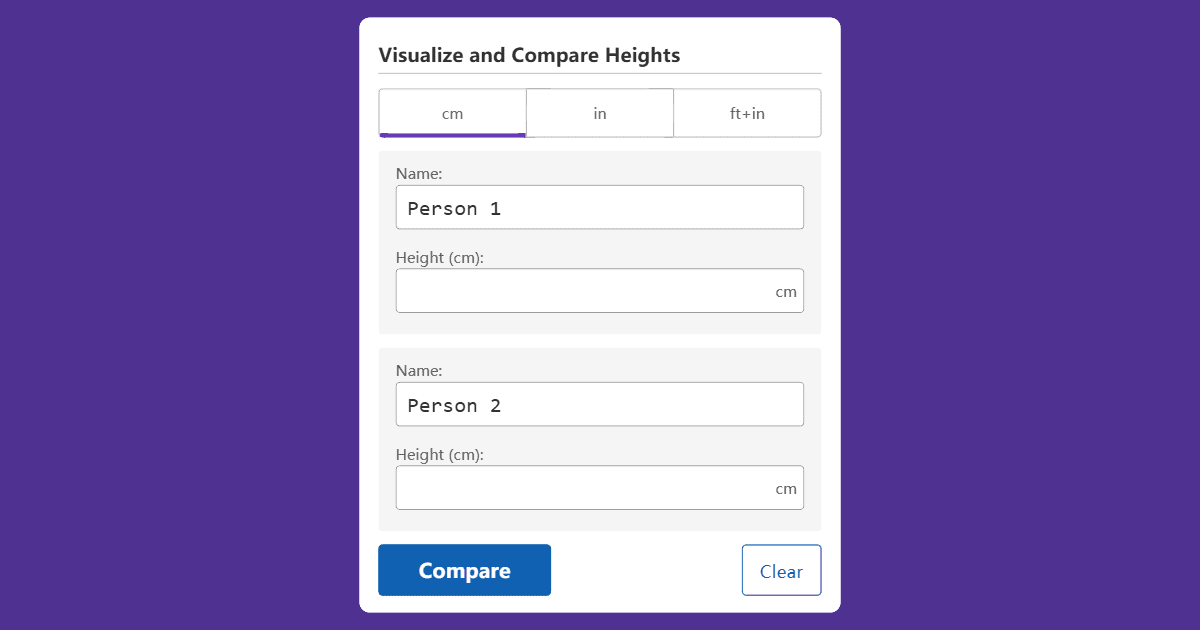The height and width of the screenshot is (630, 1200).
Task: Click the Person 1 name input field
Action: [x=600, y=207]
